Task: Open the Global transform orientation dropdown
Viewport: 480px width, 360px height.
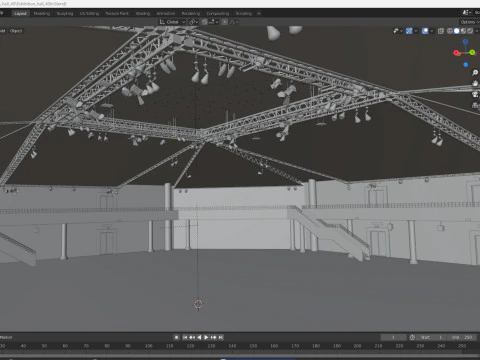Action: pos(172,22)
